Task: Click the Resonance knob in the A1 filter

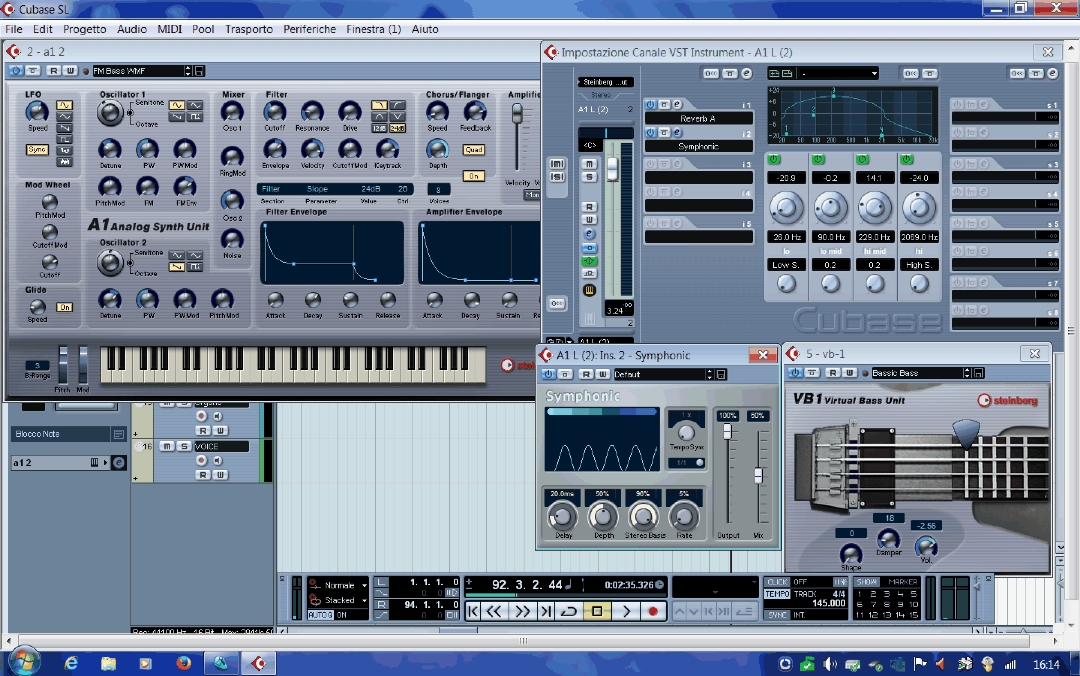Action: coord(312,111)
